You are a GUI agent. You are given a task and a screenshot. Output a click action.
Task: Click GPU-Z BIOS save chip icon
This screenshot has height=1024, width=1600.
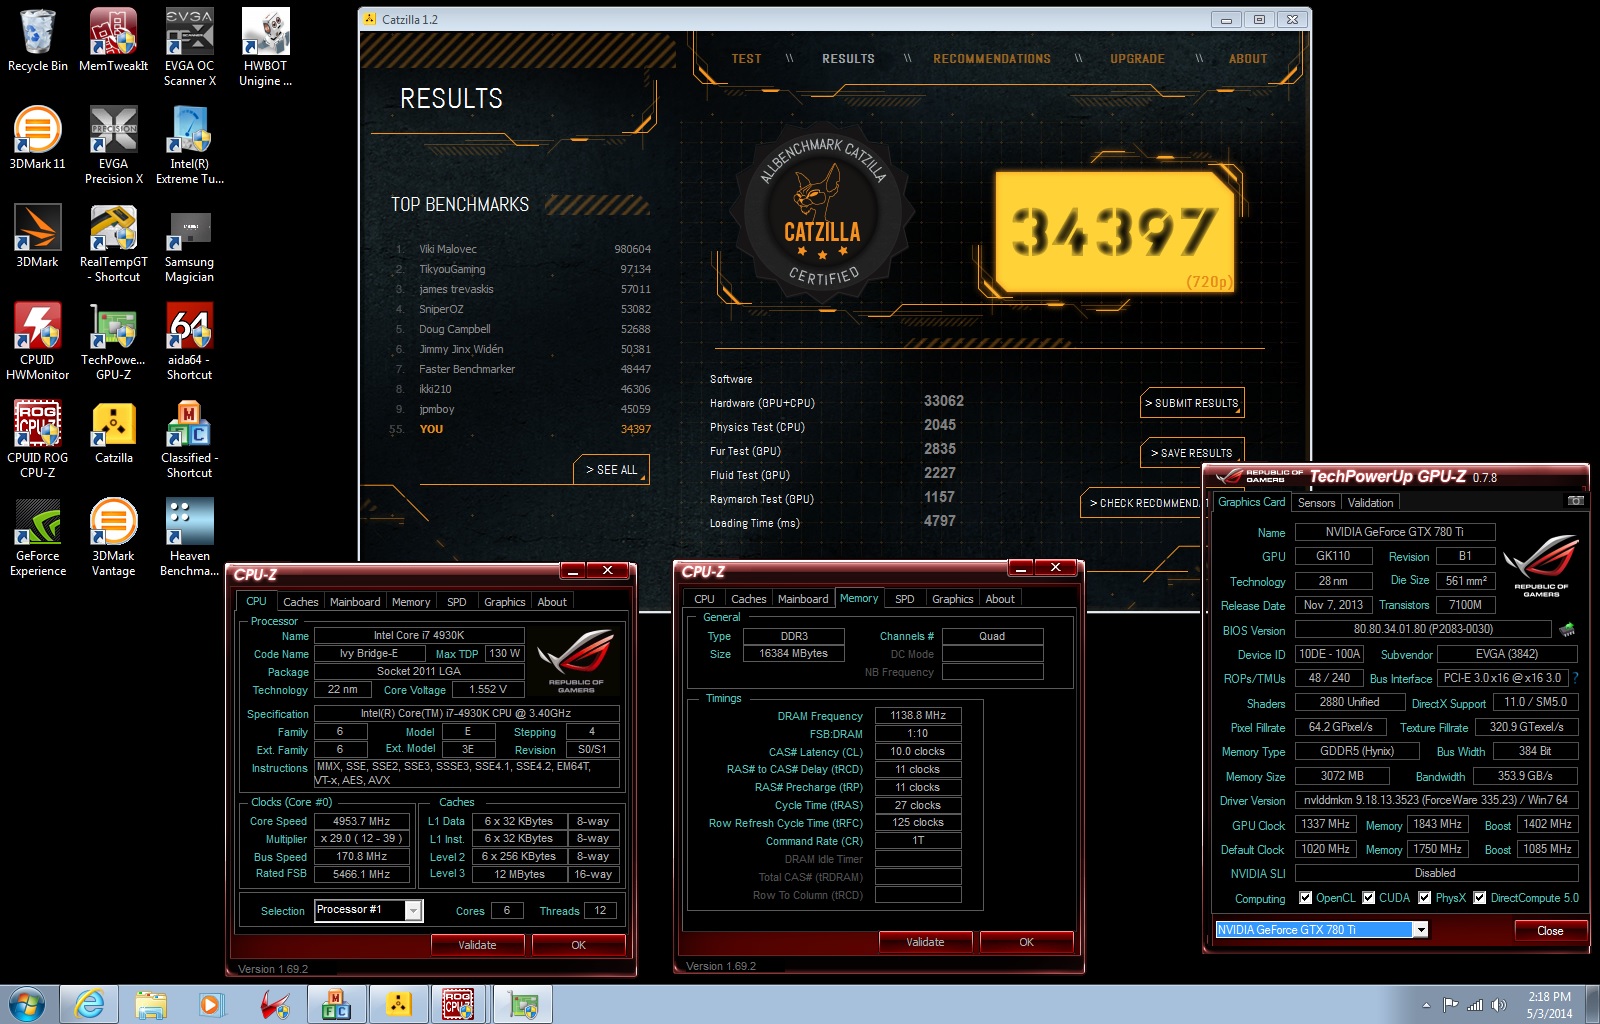point(1567,629)
